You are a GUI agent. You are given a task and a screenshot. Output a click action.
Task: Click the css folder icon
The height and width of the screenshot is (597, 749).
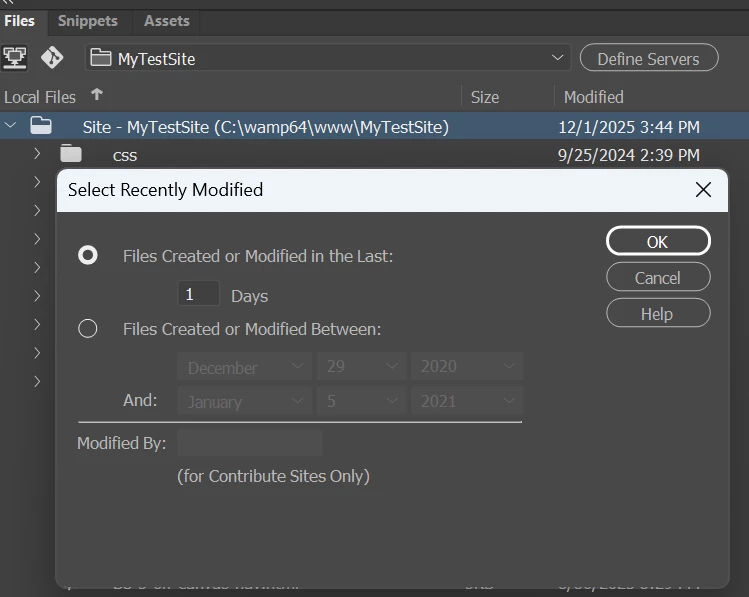click(71, 154)
